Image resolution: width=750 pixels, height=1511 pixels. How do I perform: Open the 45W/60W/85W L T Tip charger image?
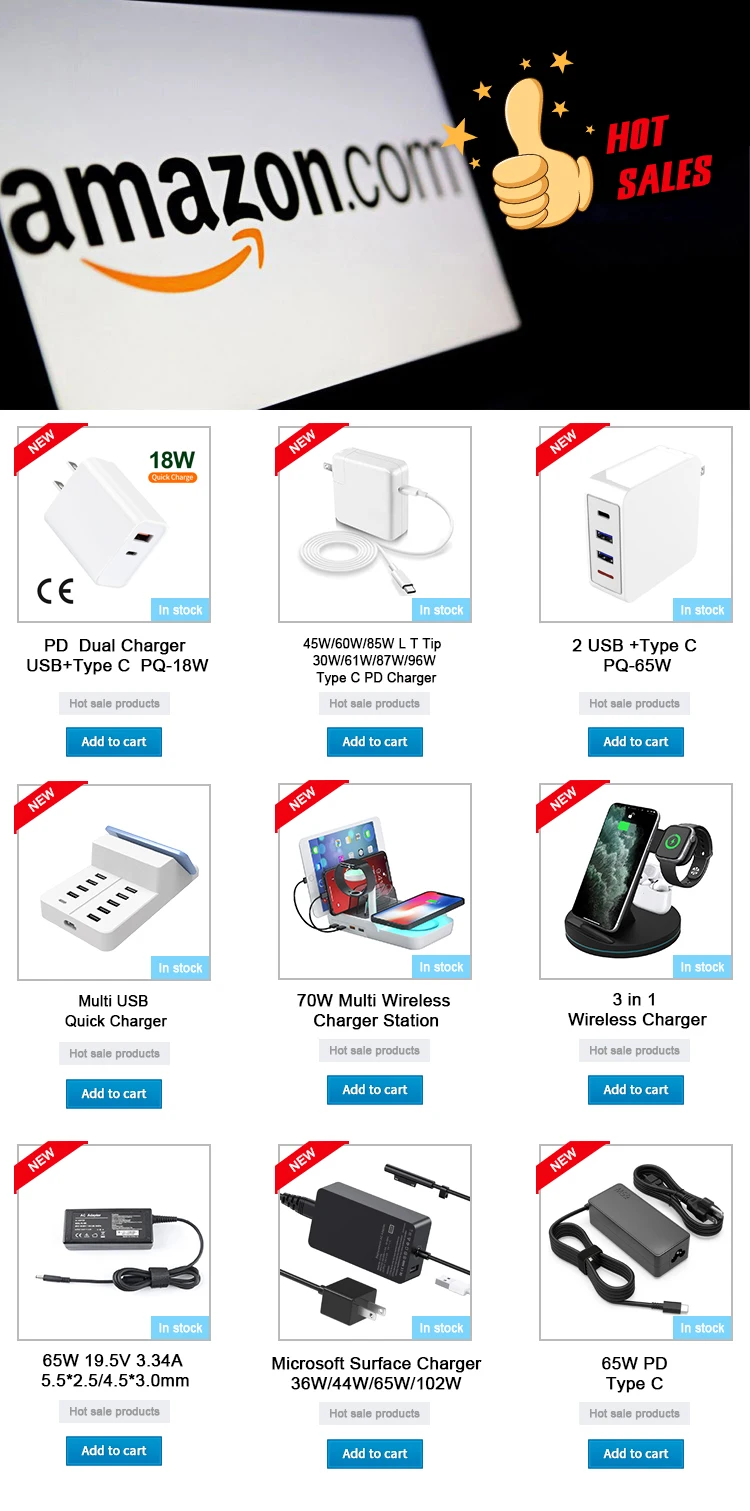(x=375, y=525)
